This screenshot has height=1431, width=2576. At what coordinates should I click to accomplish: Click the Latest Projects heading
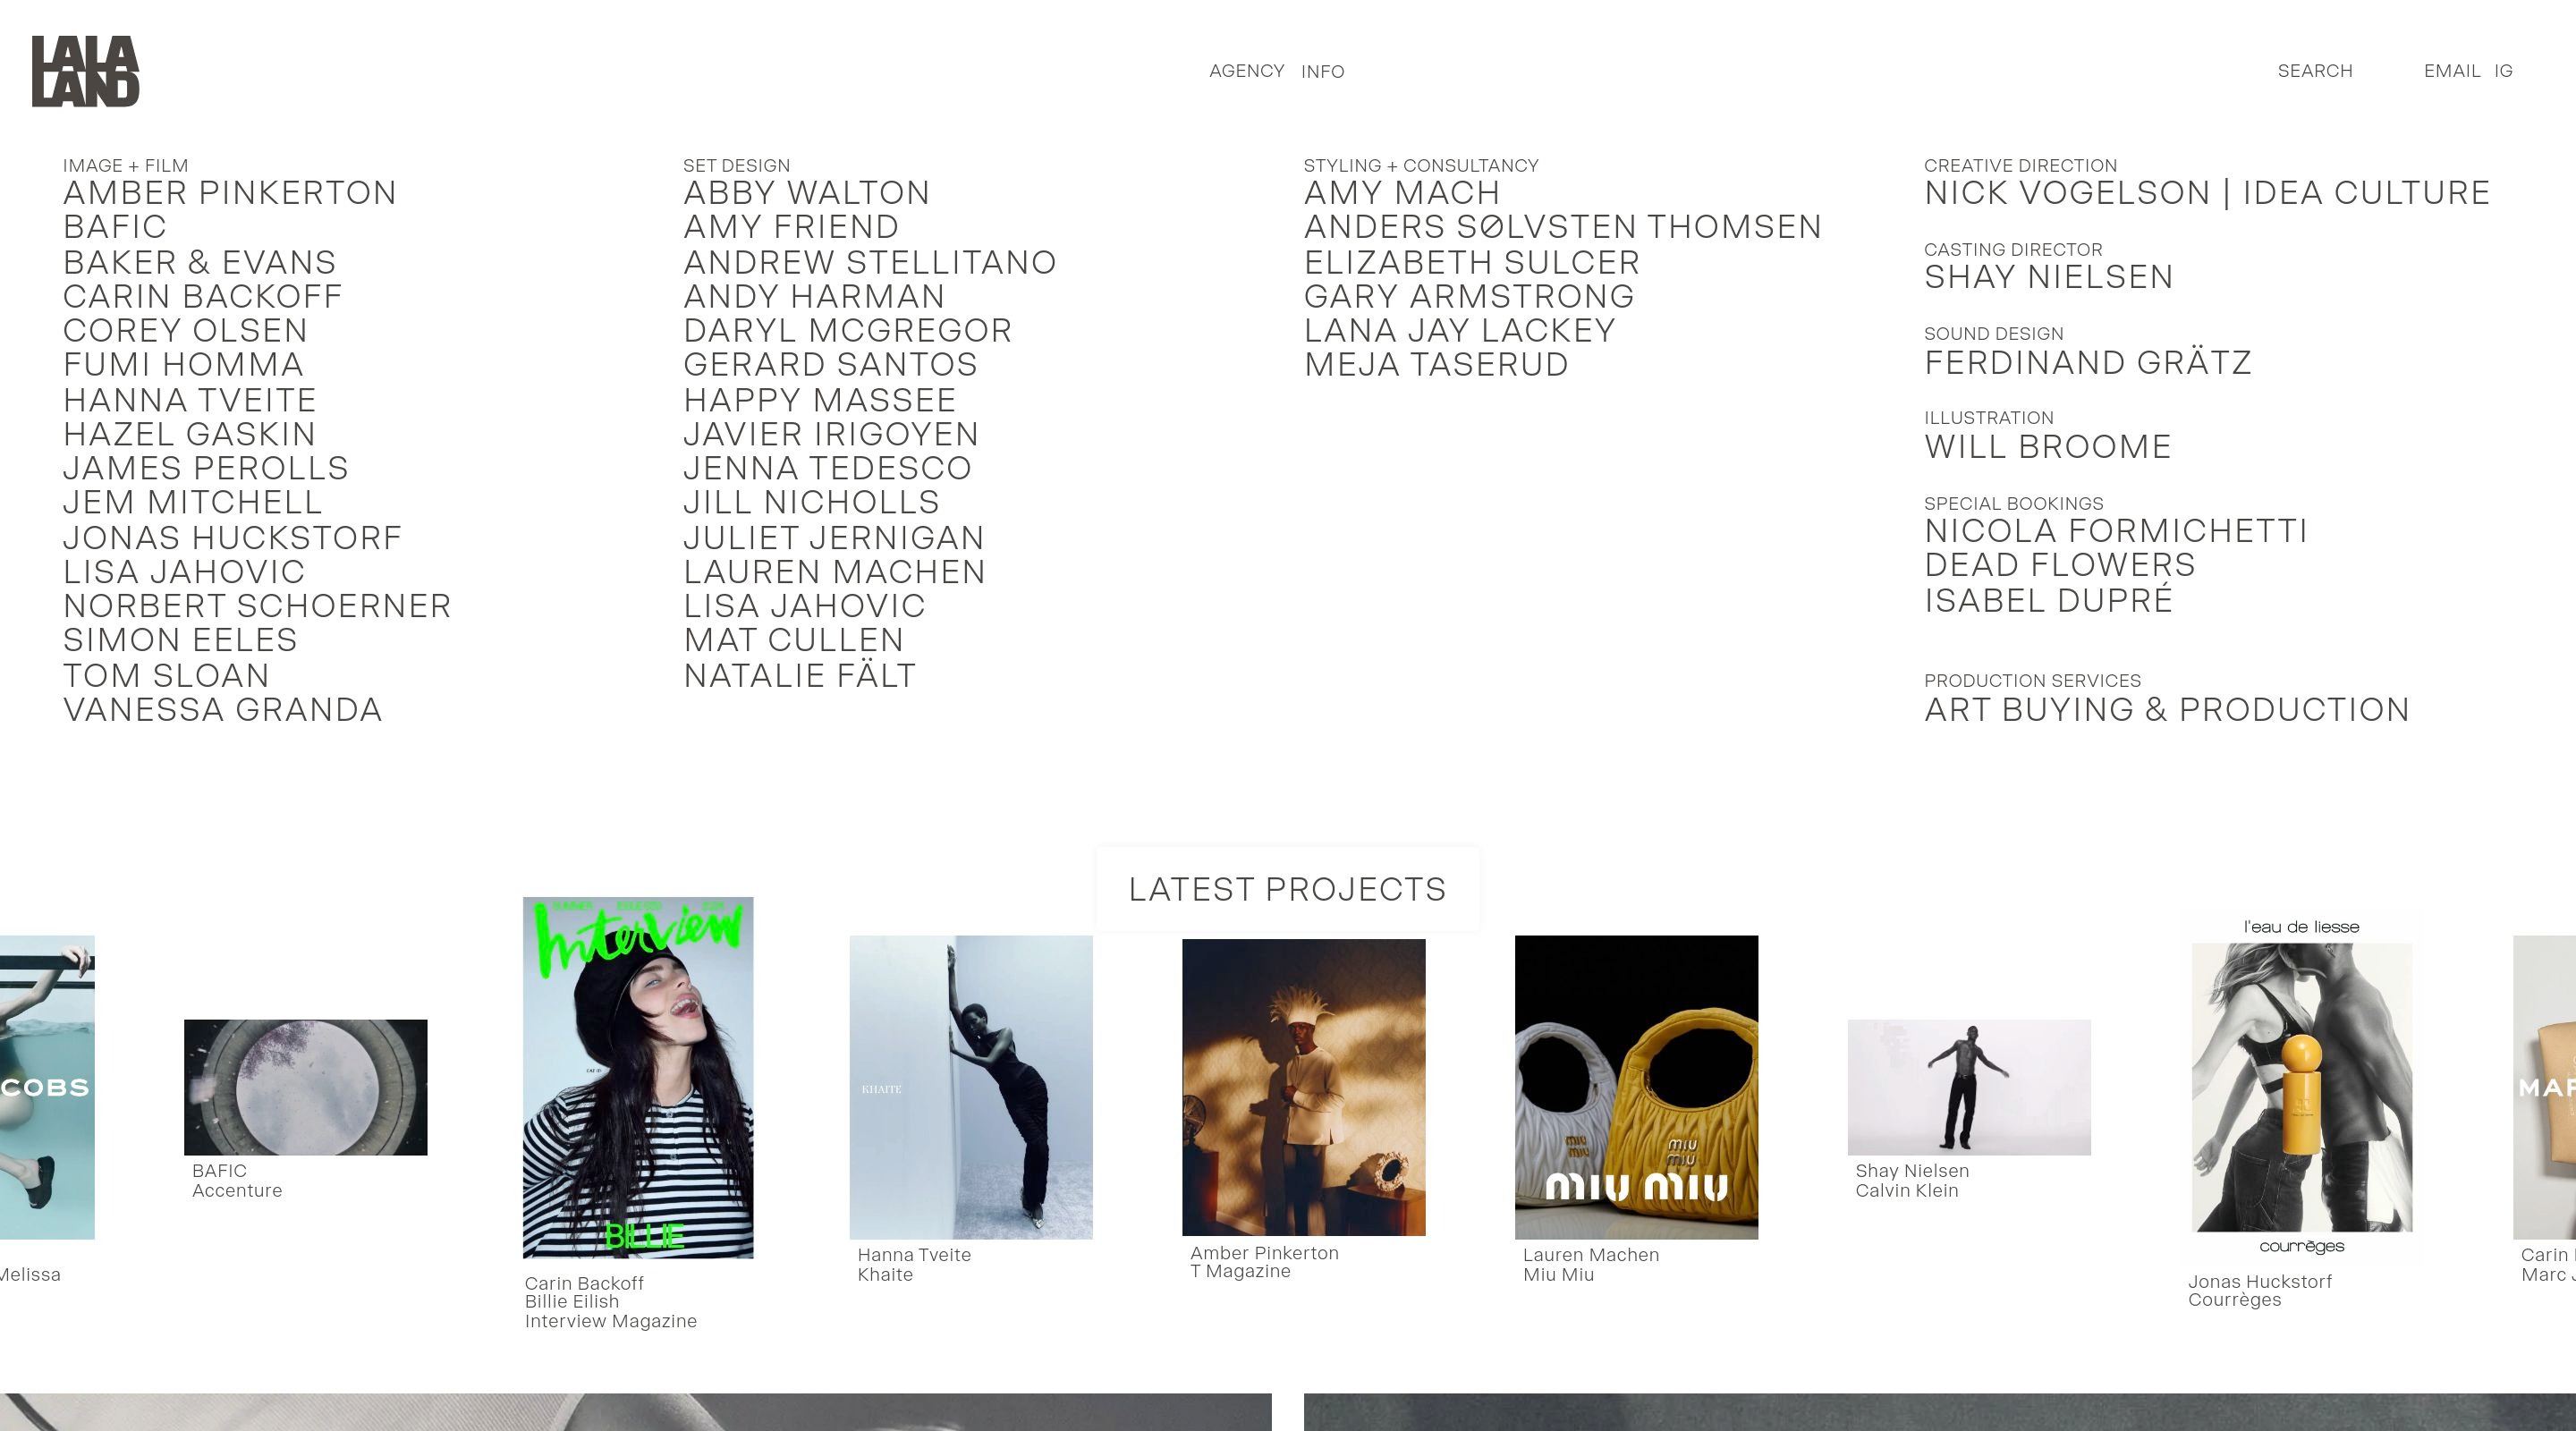[1287, 889]
